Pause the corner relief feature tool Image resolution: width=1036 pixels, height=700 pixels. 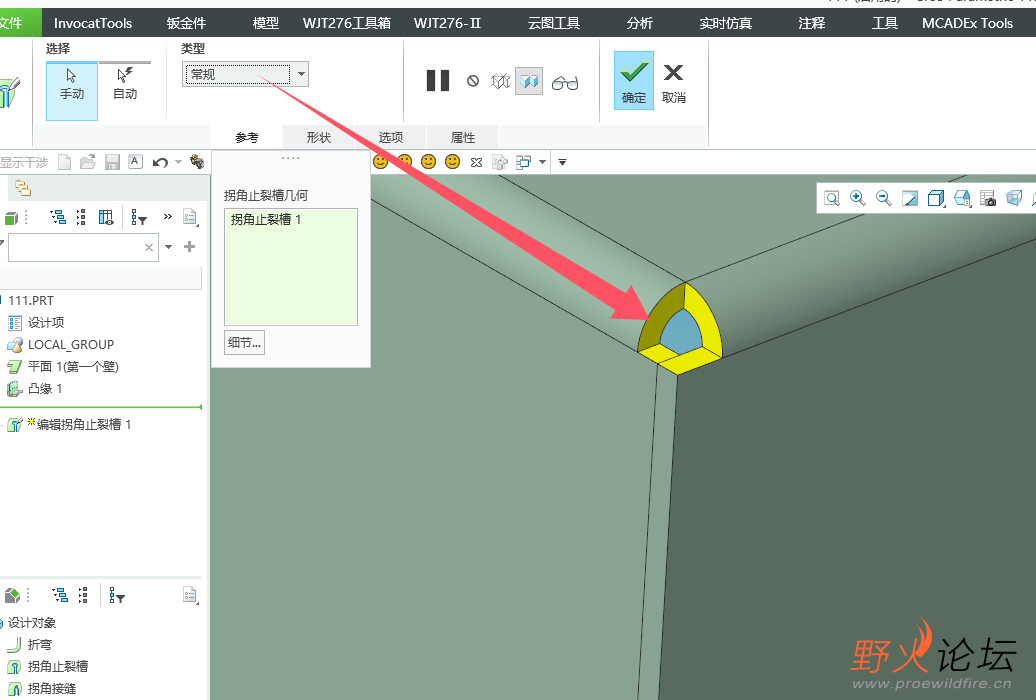(438, 81)
